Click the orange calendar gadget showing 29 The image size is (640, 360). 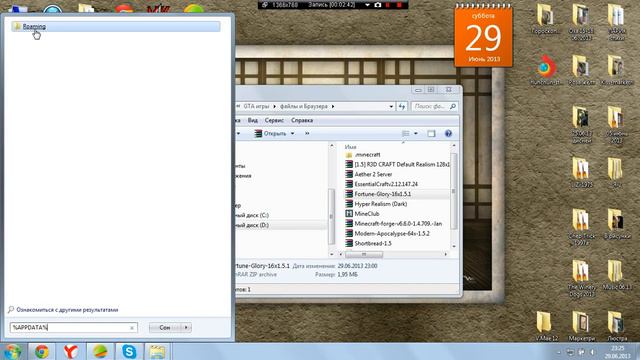[x=483, y=36]
